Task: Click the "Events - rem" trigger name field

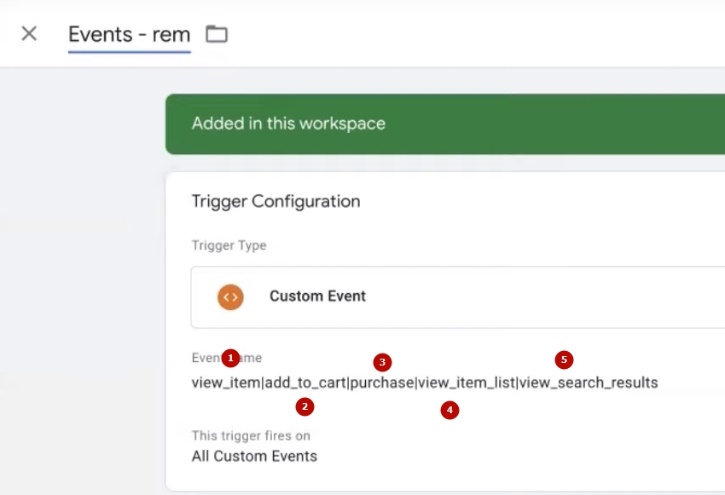Action: coord(129,35)
